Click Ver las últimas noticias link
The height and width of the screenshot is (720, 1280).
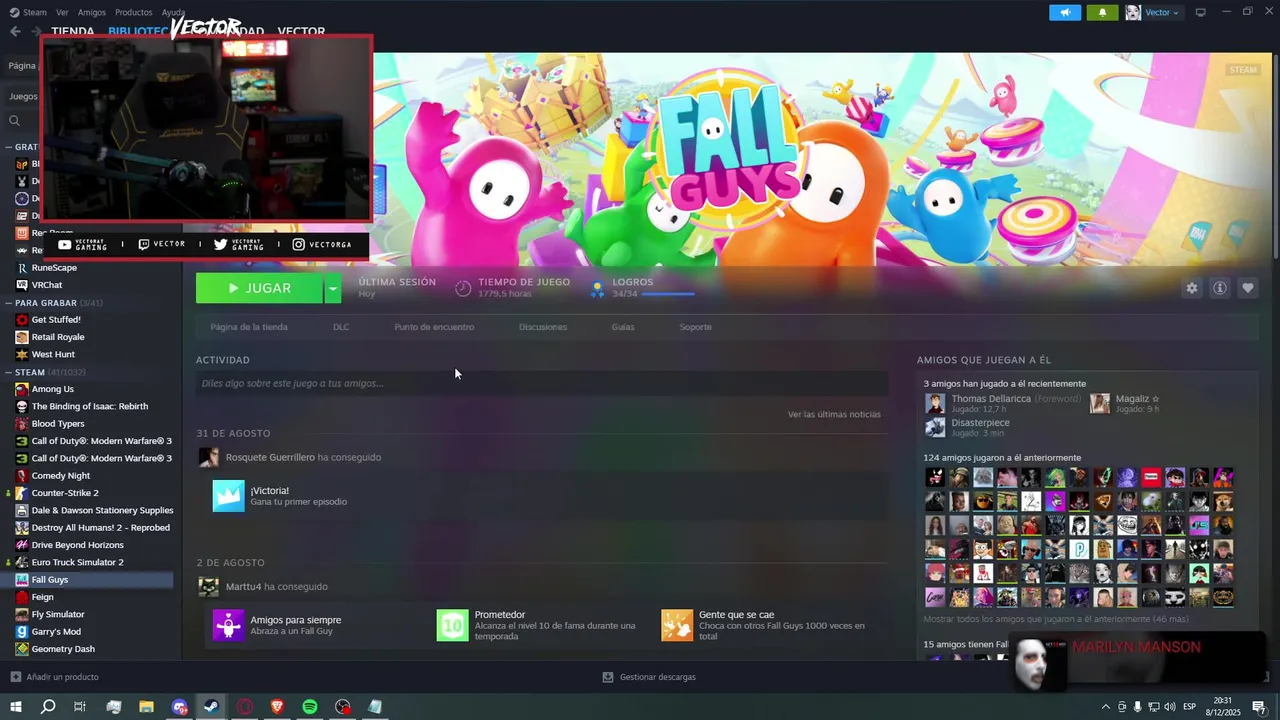click(x=834, y=414)
